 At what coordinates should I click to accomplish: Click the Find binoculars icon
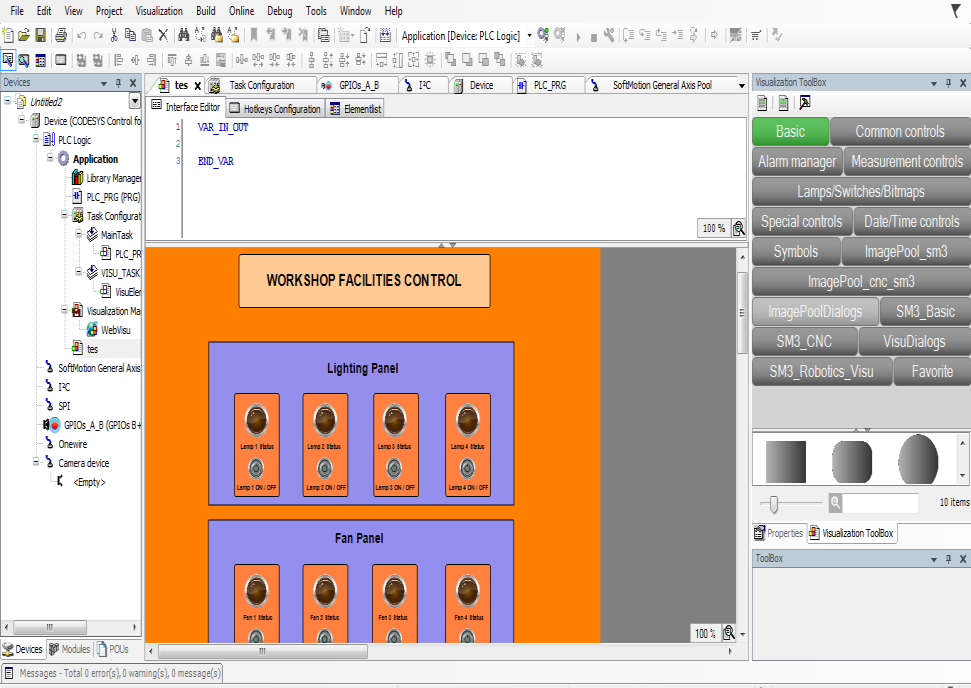[x=183, y=35]
